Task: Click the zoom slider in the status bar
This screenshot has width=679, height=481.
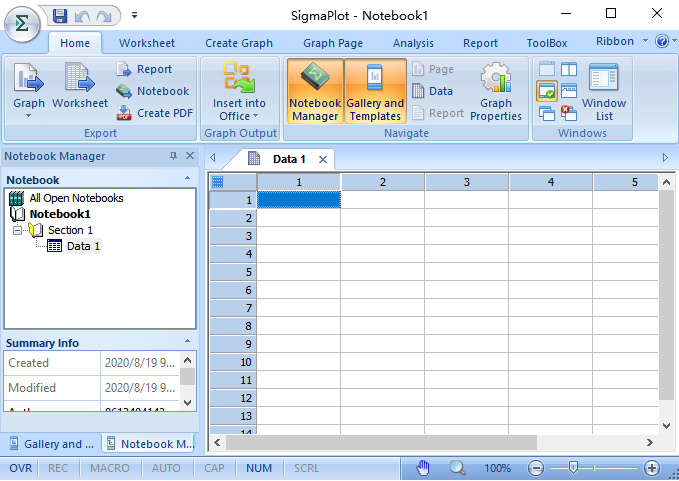Action: pos(573,468)
